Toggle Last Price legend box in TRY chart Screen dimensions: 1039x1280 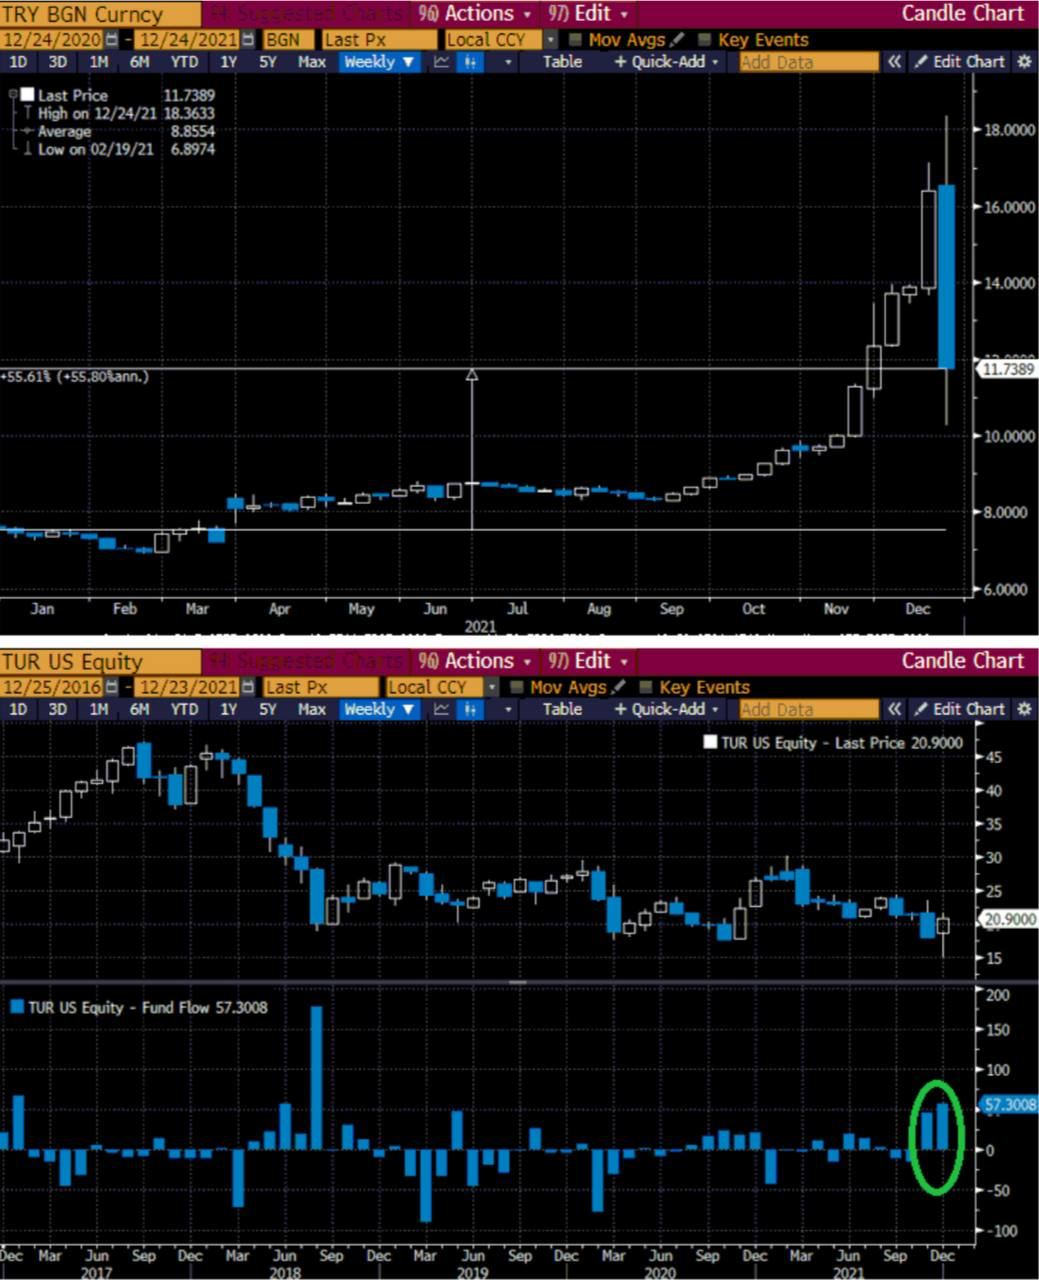28,95
